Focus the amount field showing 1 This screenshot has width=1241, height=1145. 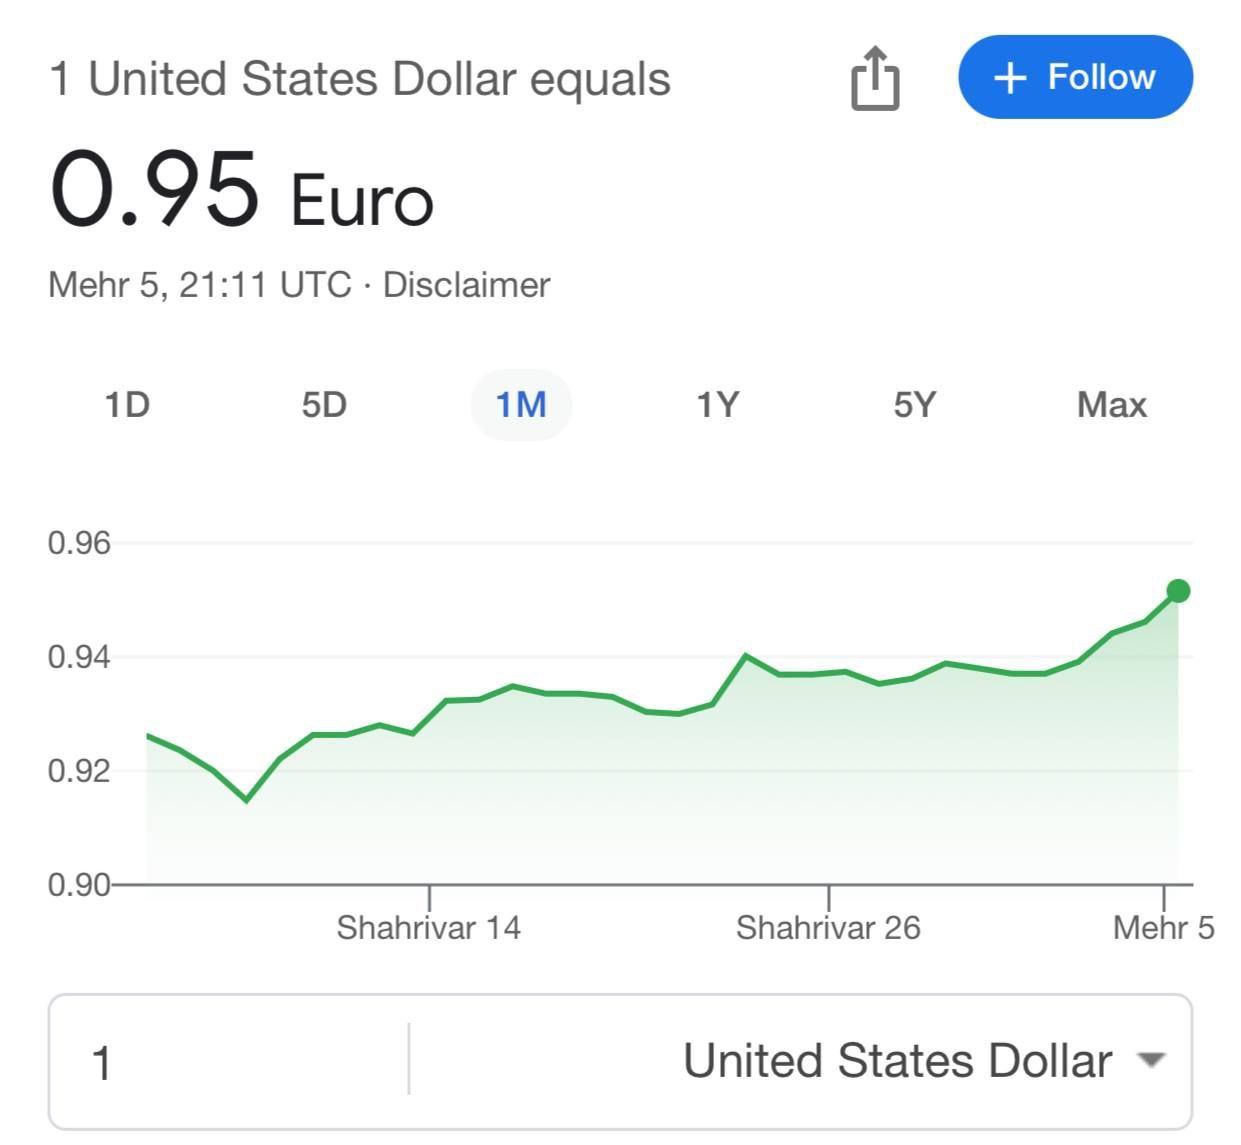pyautogui.click(x=229, y=1062)
